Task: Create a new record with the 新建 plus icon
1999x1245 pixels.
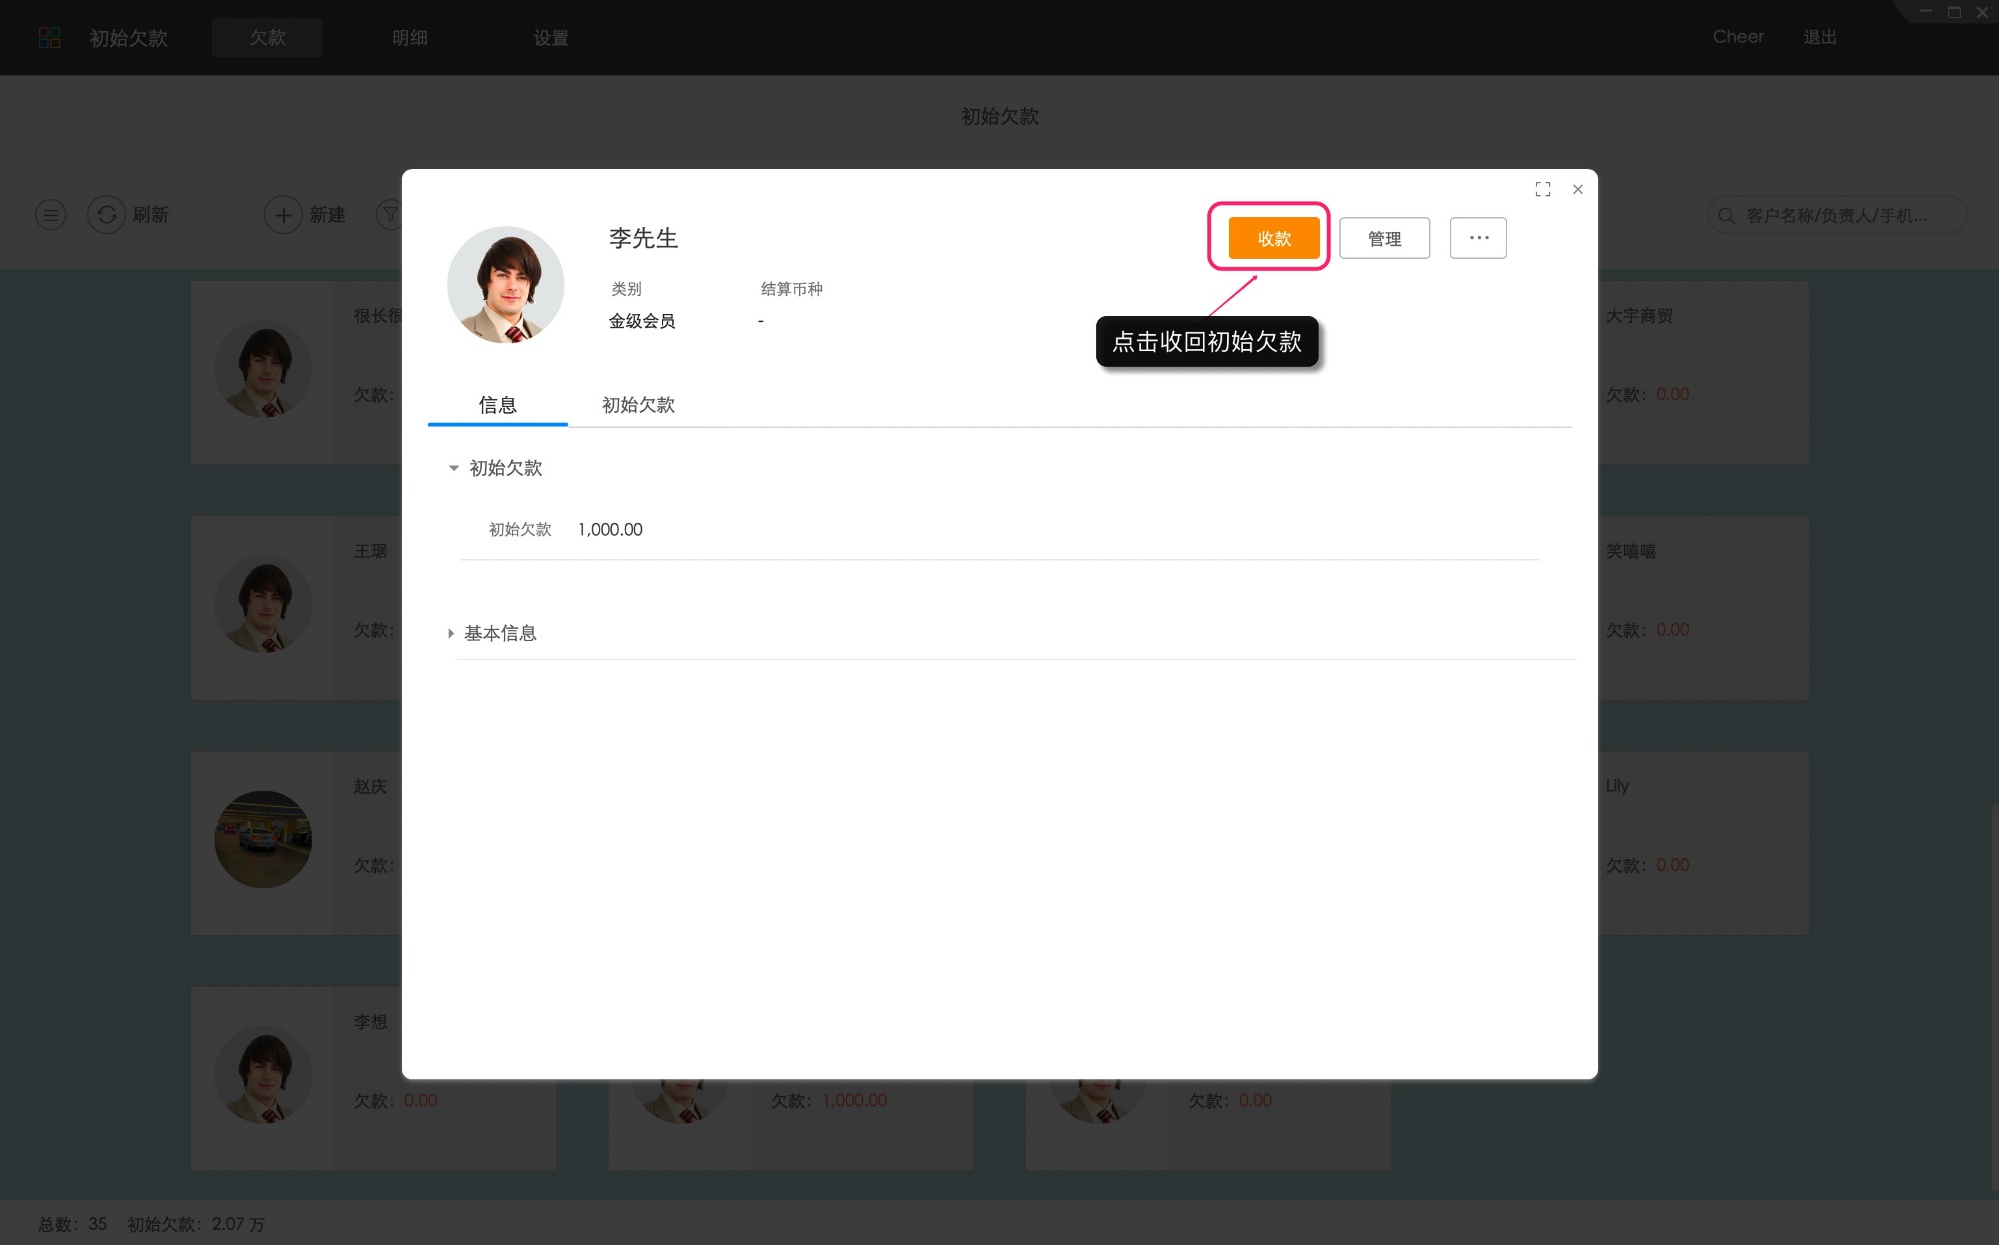Action: (283, 214)
